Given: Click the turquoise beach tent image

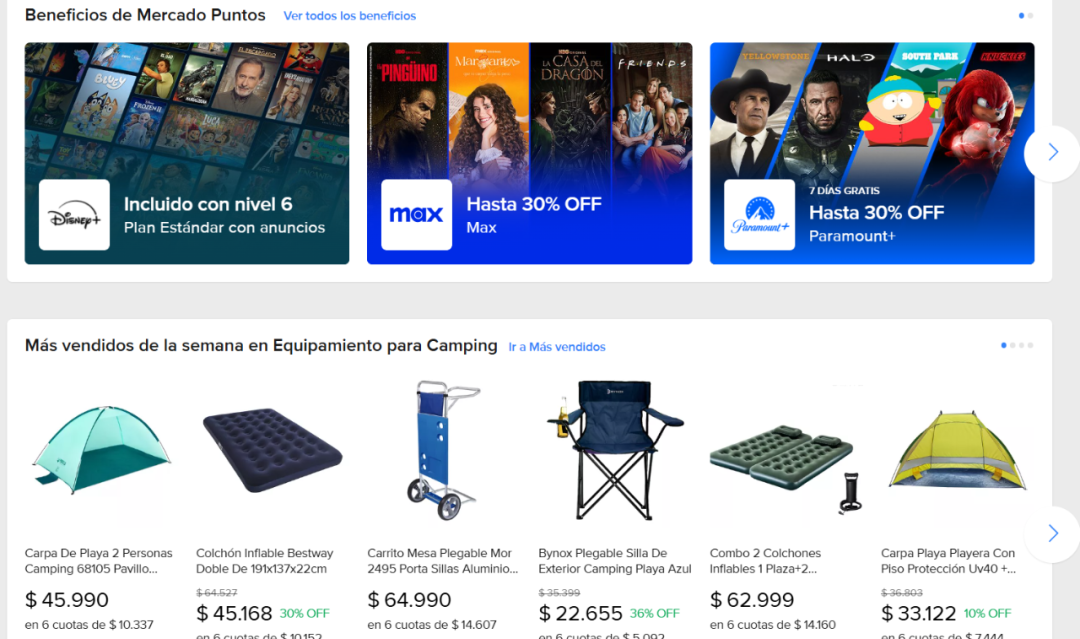Looking at the screenshot, I should pyautogui.click(x=101, y=451).
